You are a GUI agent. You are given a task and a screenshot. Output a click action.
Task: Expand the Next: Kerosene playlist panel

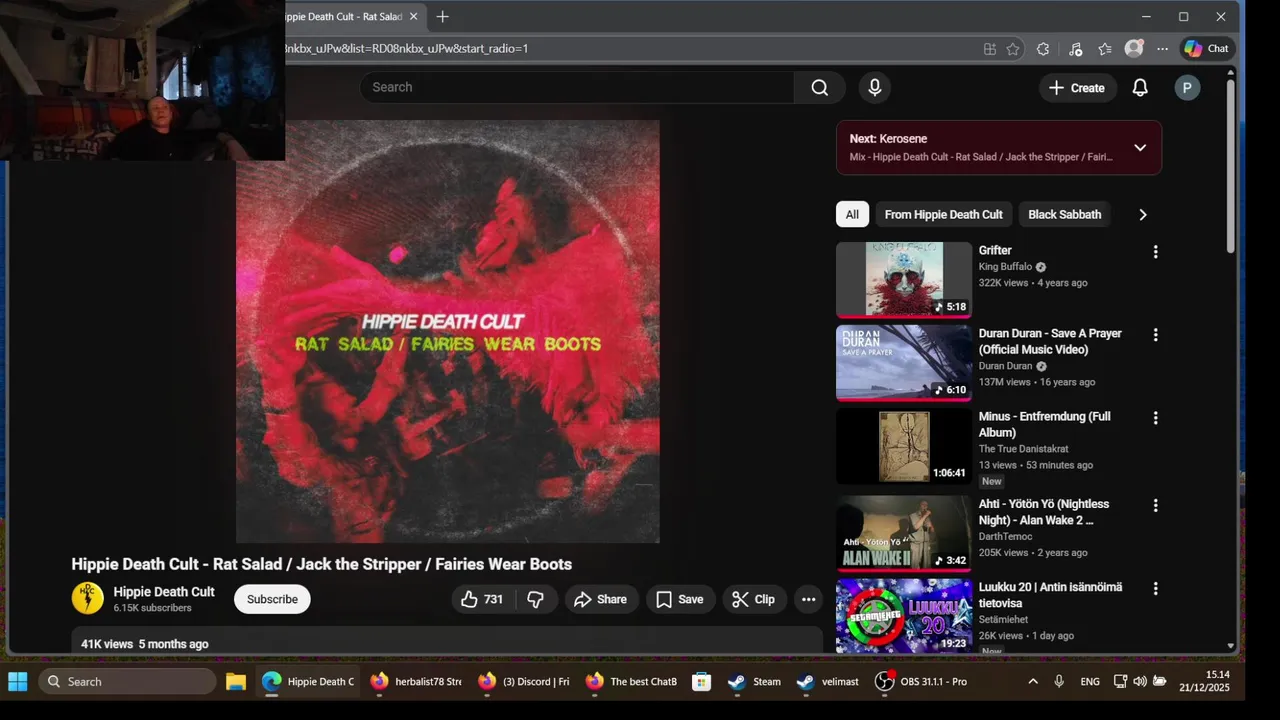(1140, 148)
